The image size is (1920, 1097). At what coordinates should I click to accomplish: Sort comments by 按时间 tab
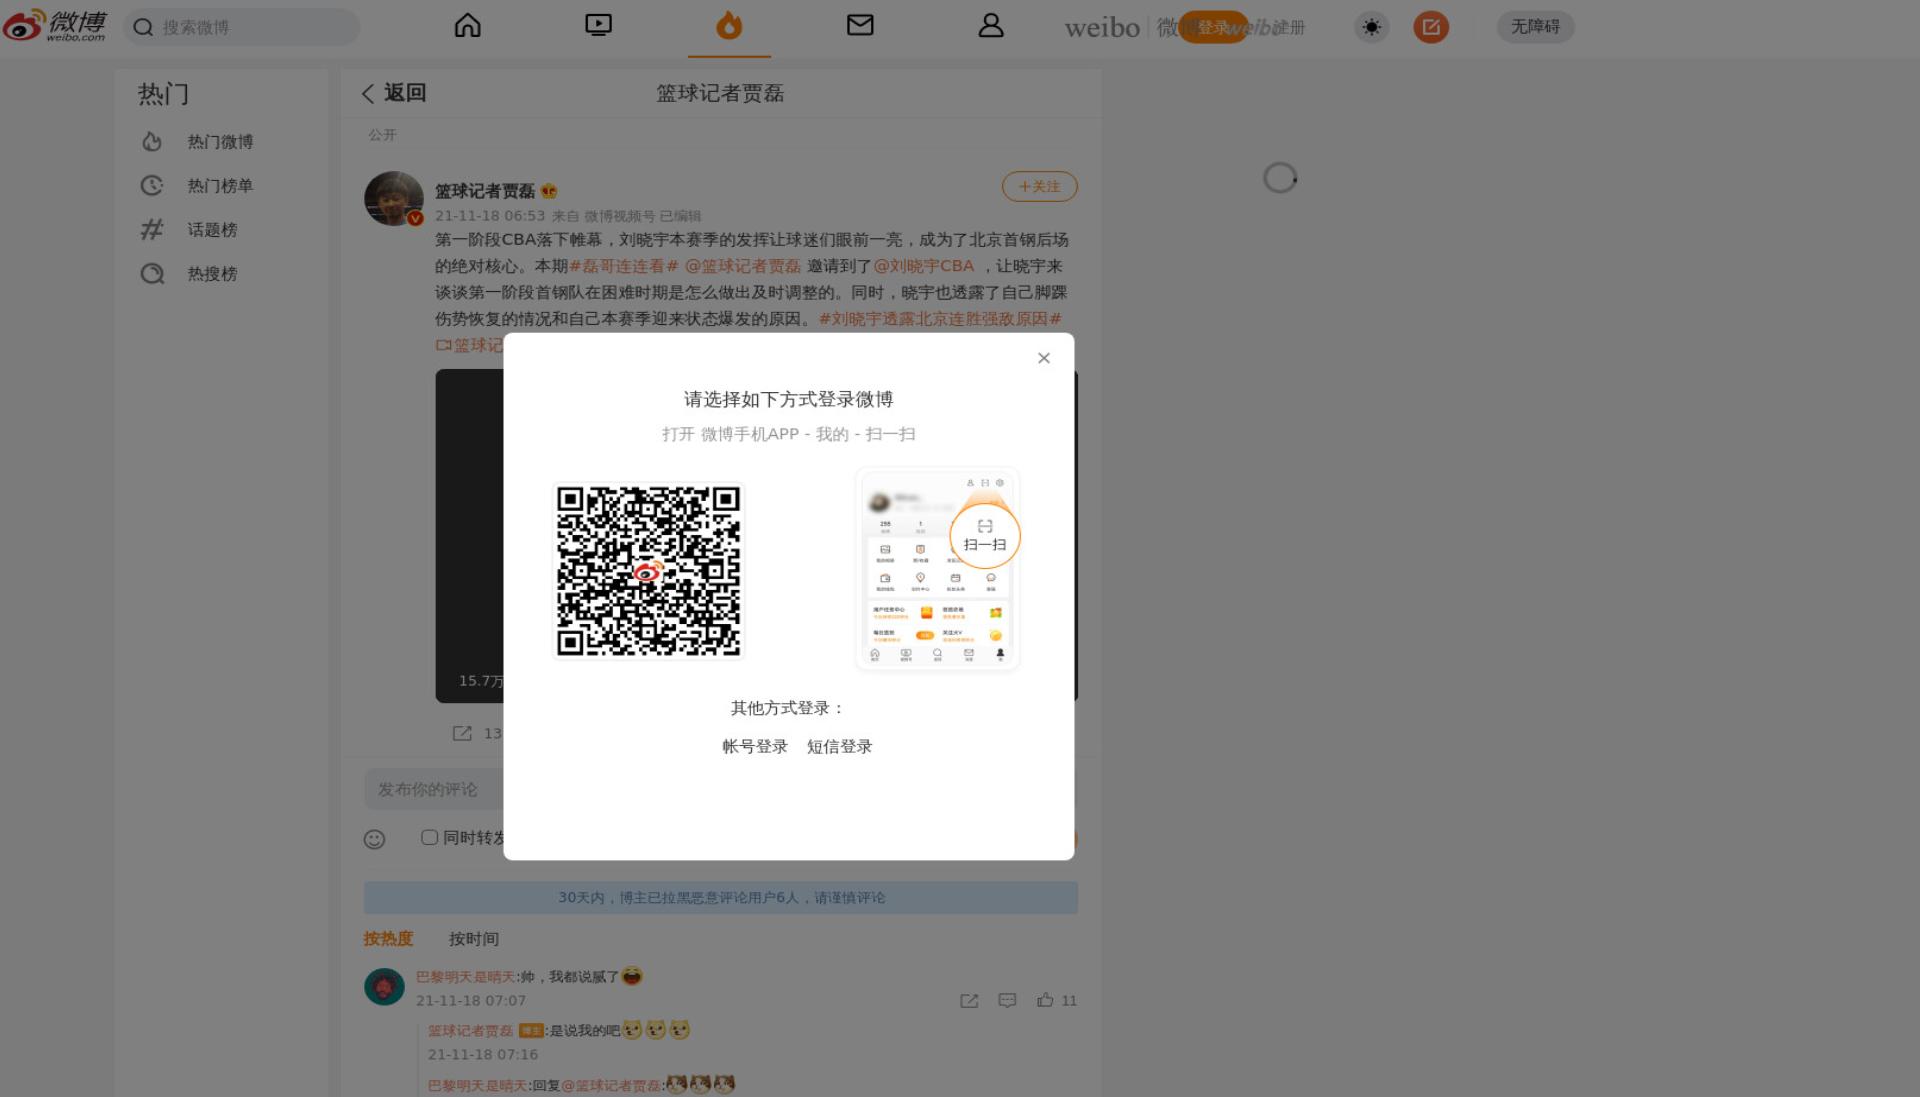click(474, 939)
